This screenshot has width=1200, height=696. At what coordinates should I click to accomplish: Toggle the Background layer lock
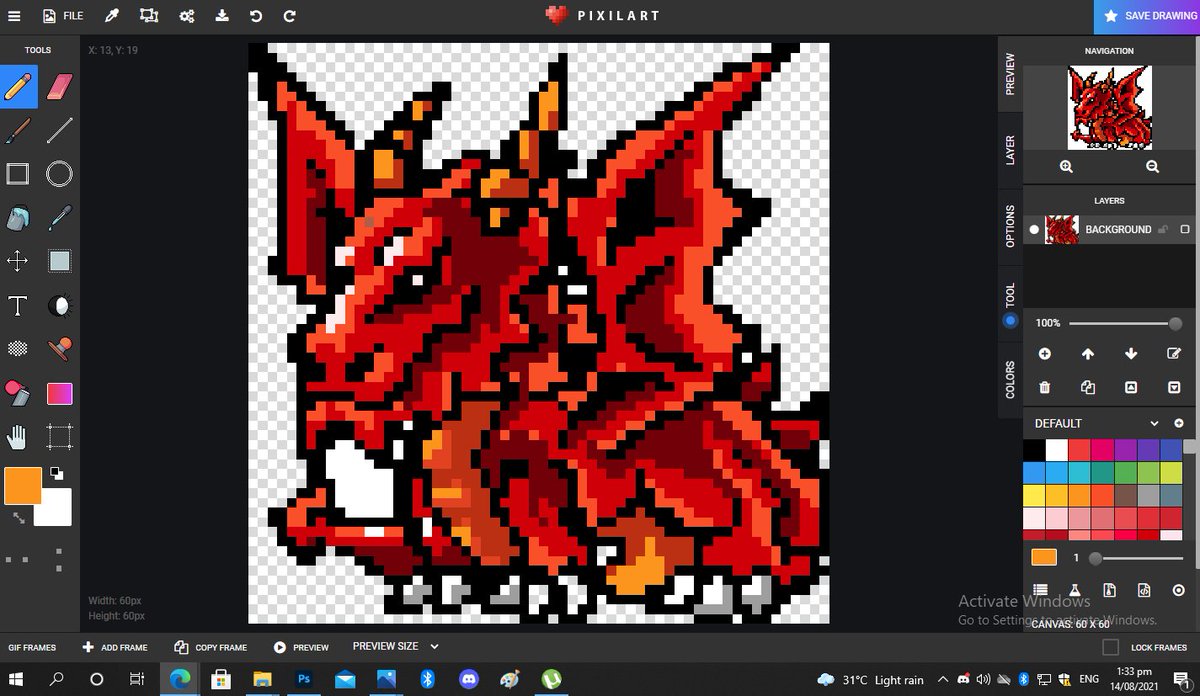[x=1163, y=229]
